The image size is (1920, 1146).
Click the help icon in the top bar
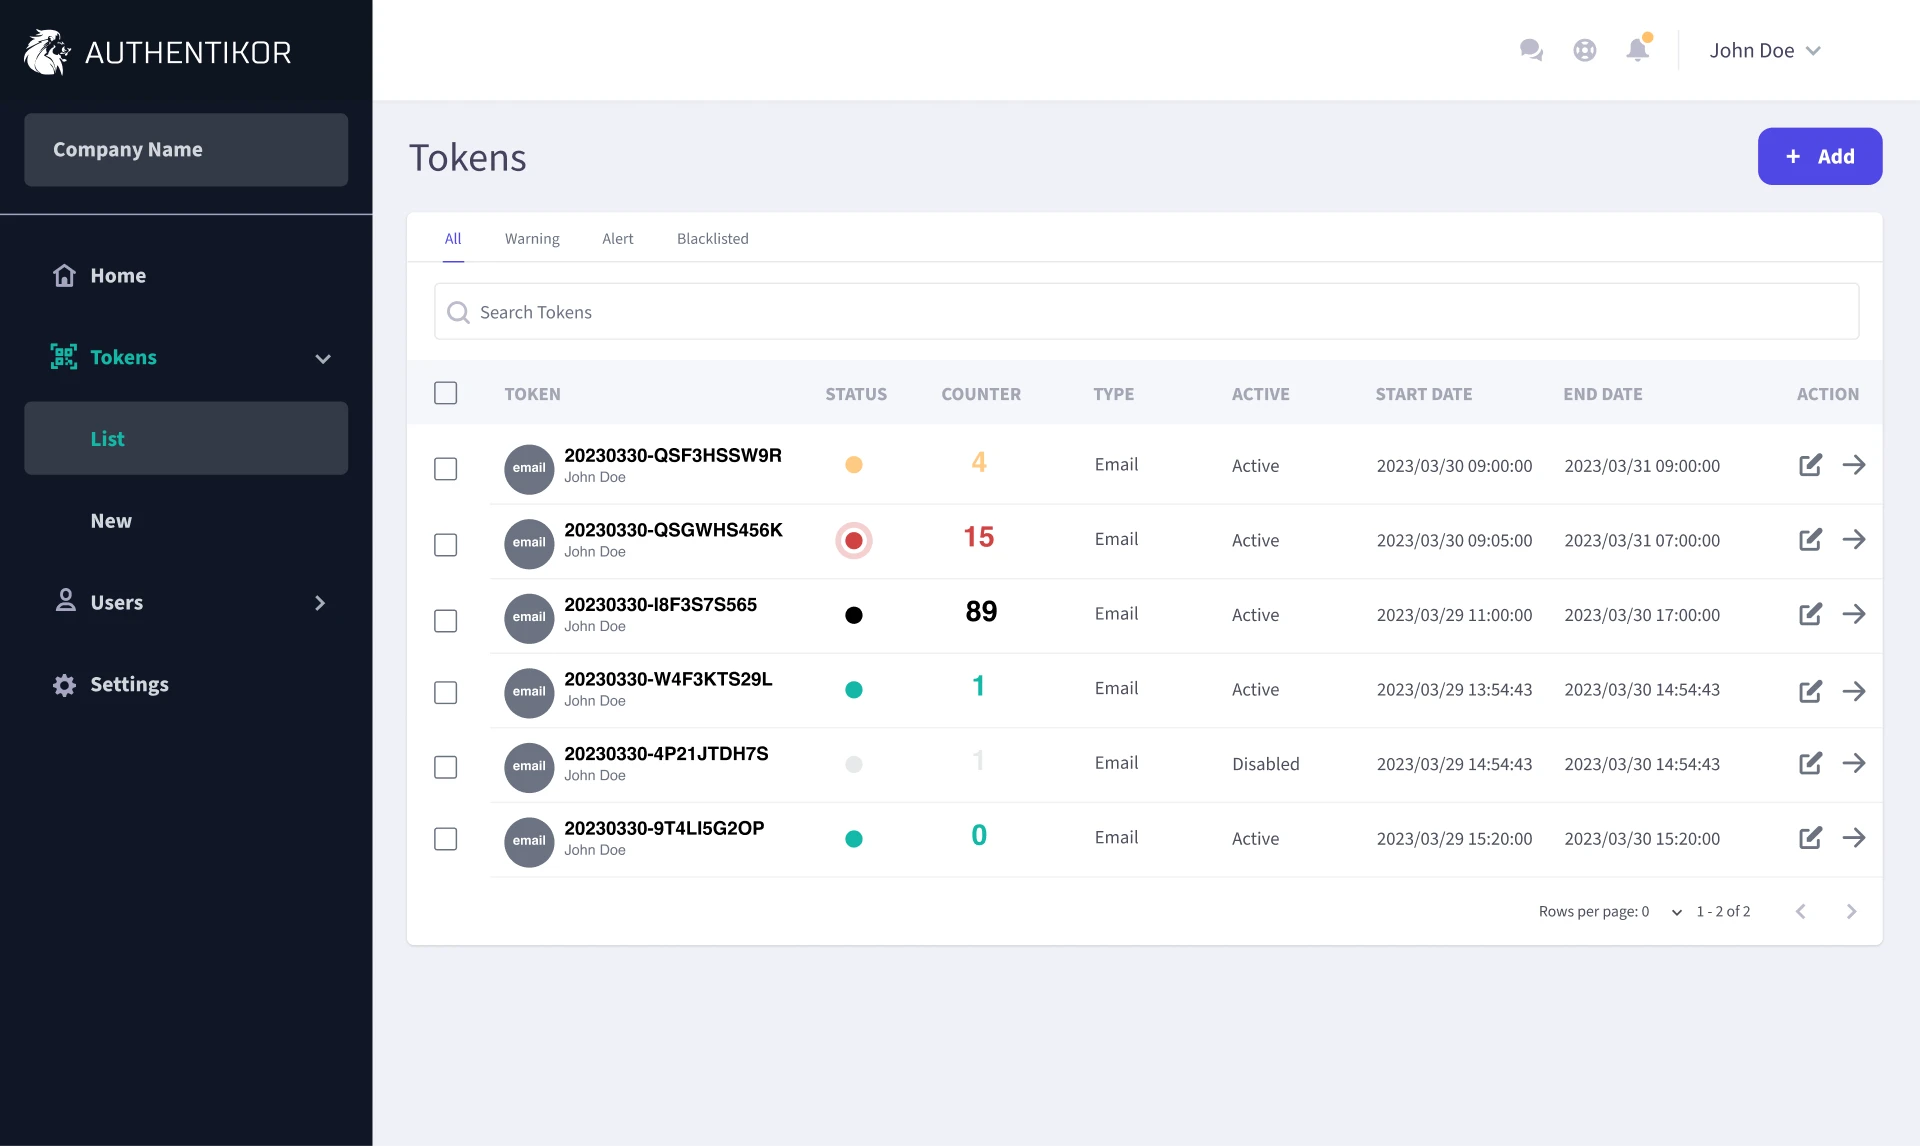click(x=1584, y=49)
